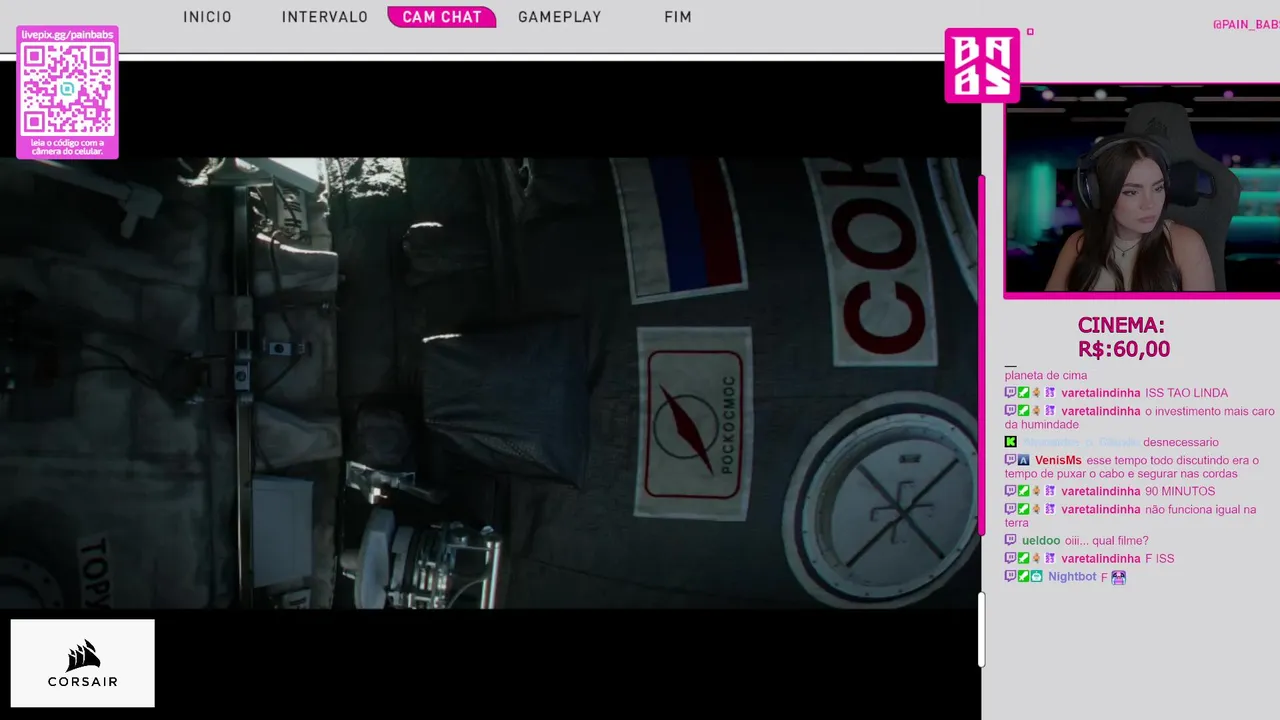Click Nightbot's teal robot badge
This screenshot has height=720, width=1280.
(1037, 577)
